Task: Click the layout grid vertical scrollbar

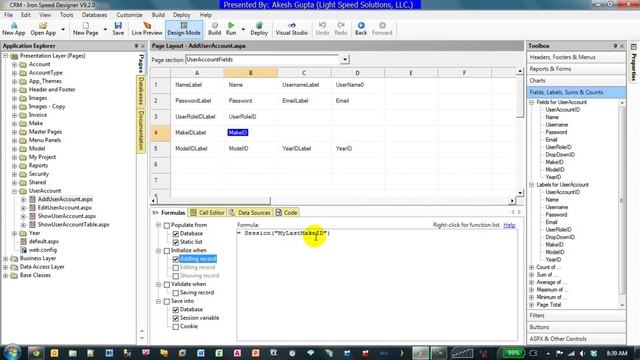Action: point(520,132)
